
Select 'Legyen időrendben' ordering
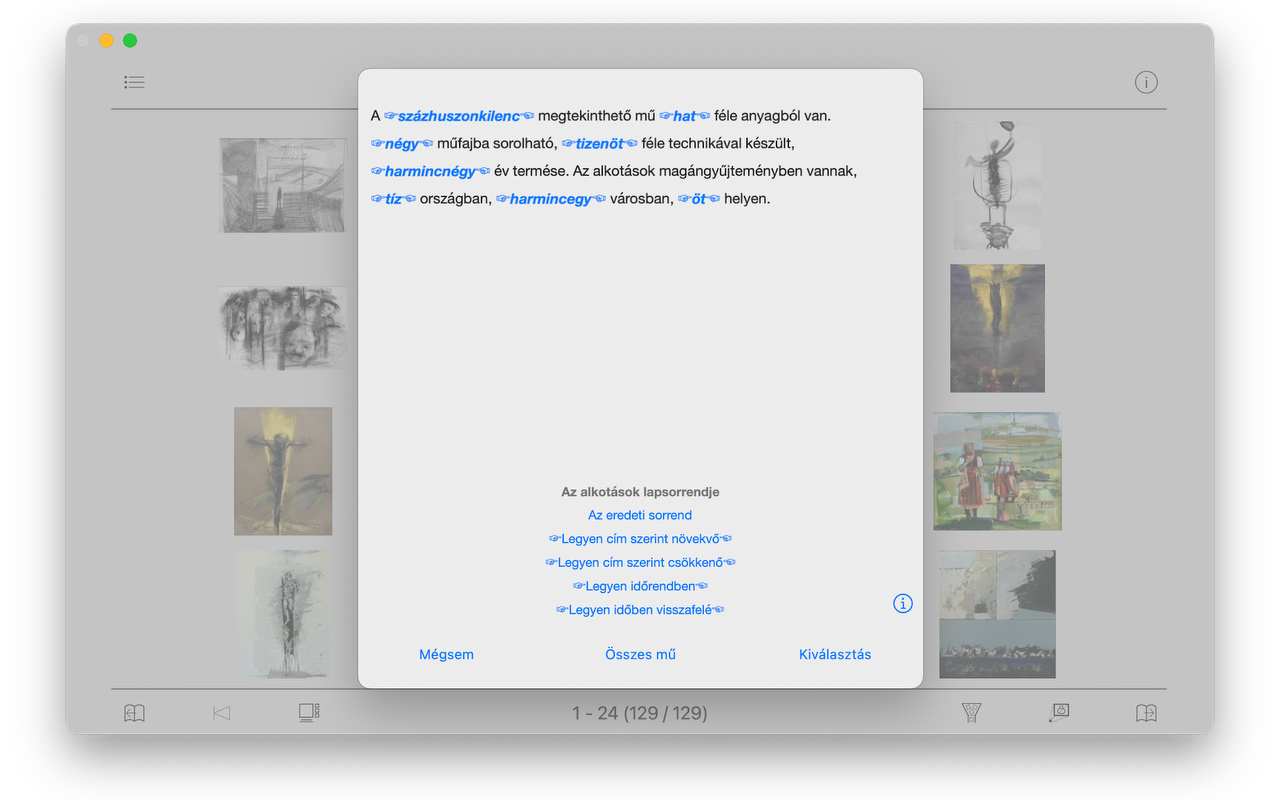640,586
